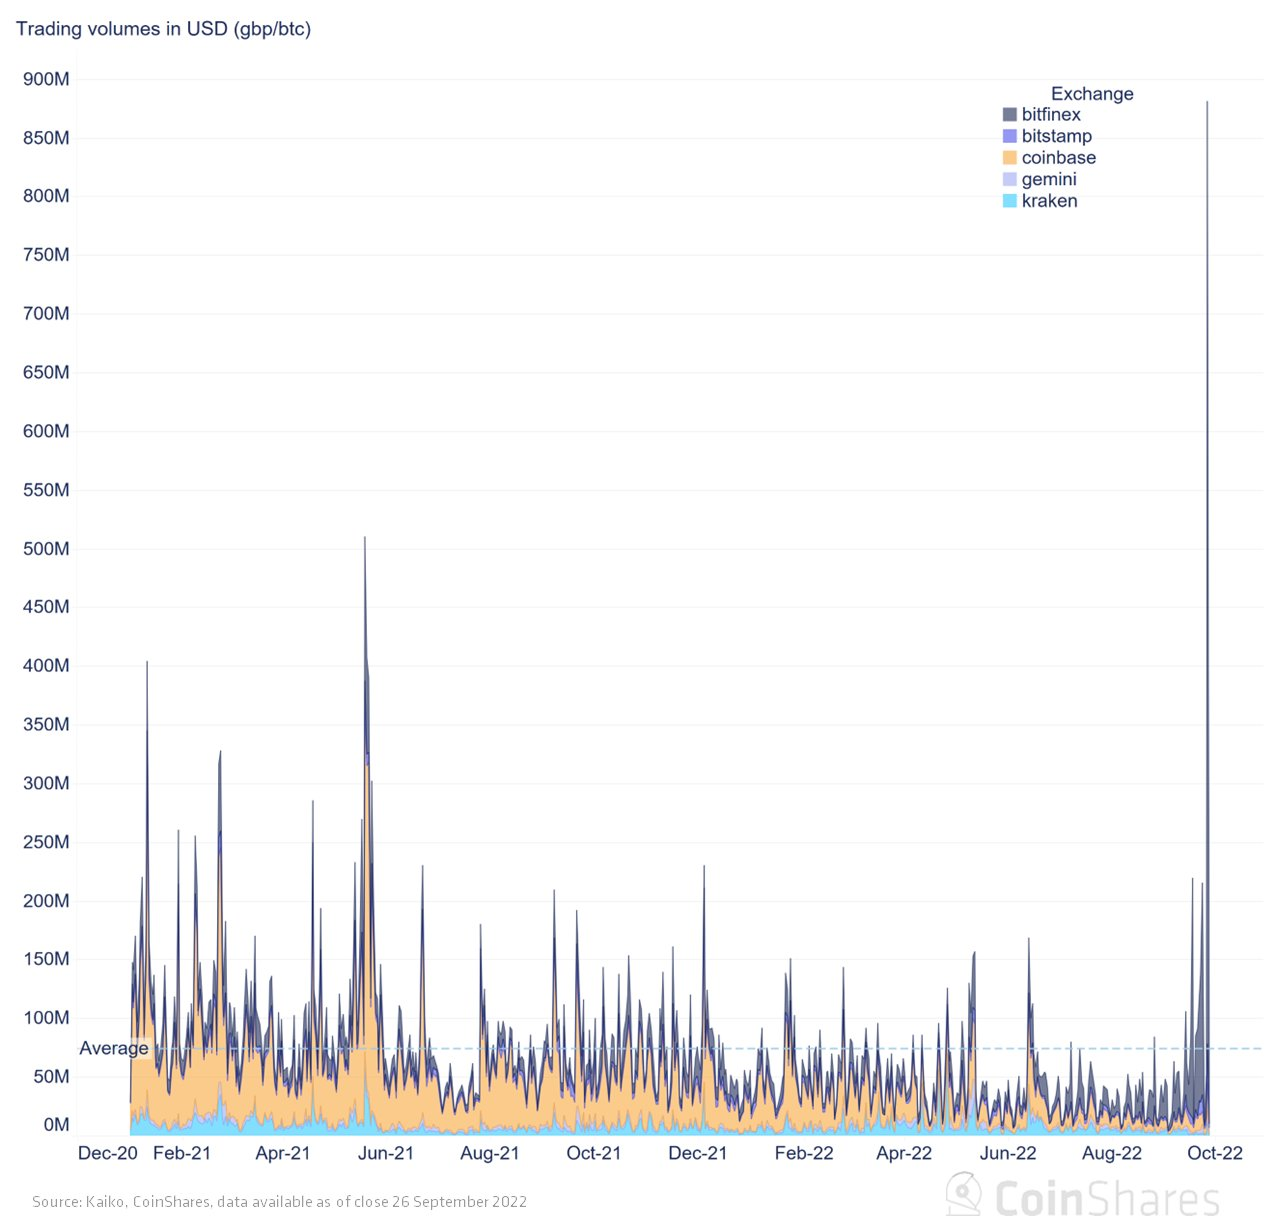Select the chart title text

click(164, 29)
